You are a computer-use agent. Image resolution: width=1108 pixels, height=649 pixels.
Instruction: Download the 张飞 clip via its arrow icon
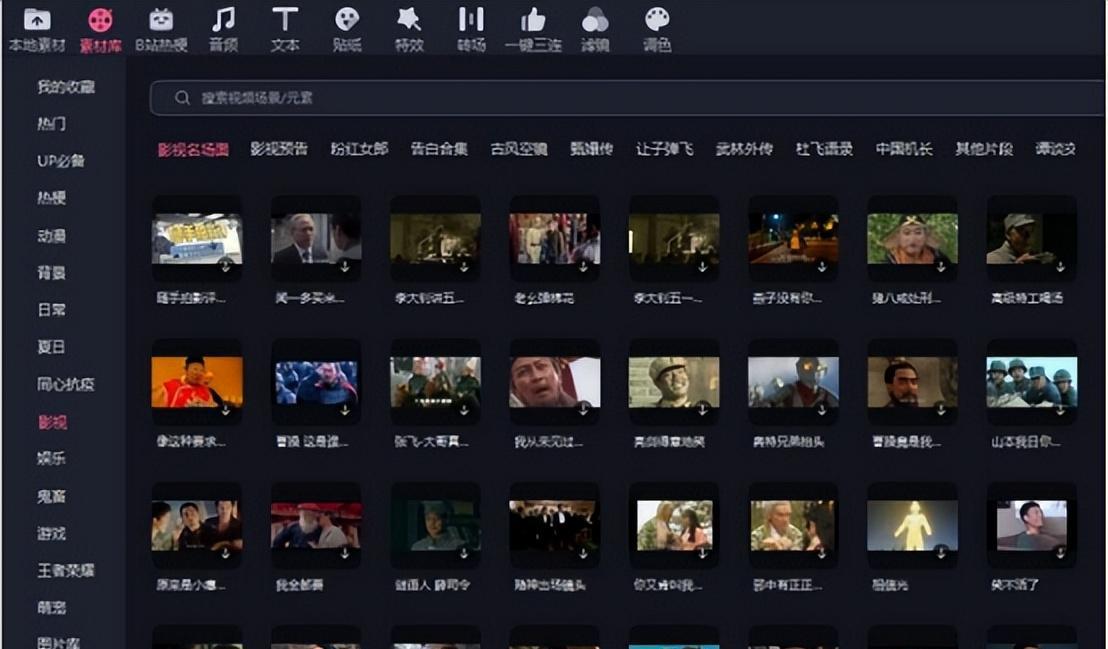pos(464,409)
